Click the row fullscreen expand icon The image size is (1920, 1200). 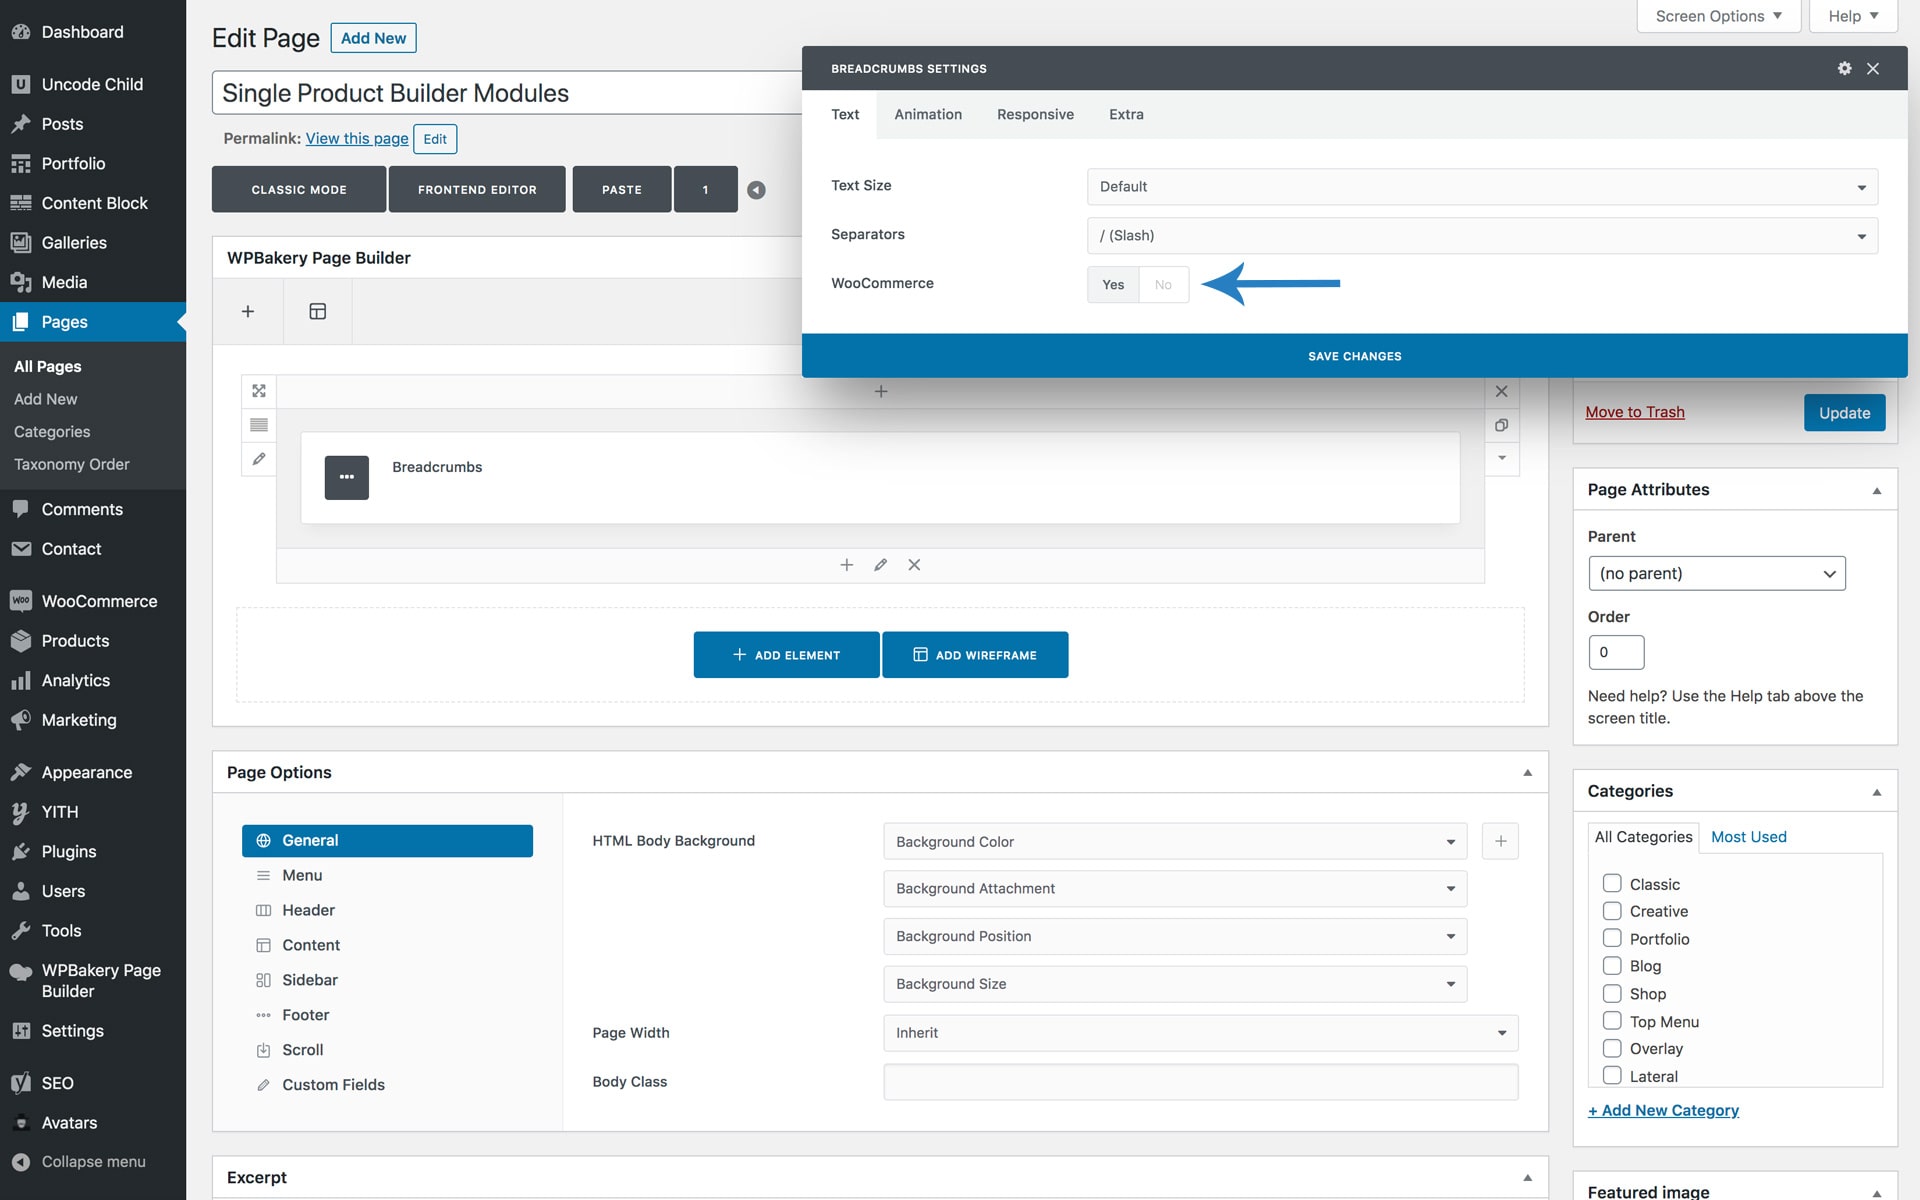(259, 391)
